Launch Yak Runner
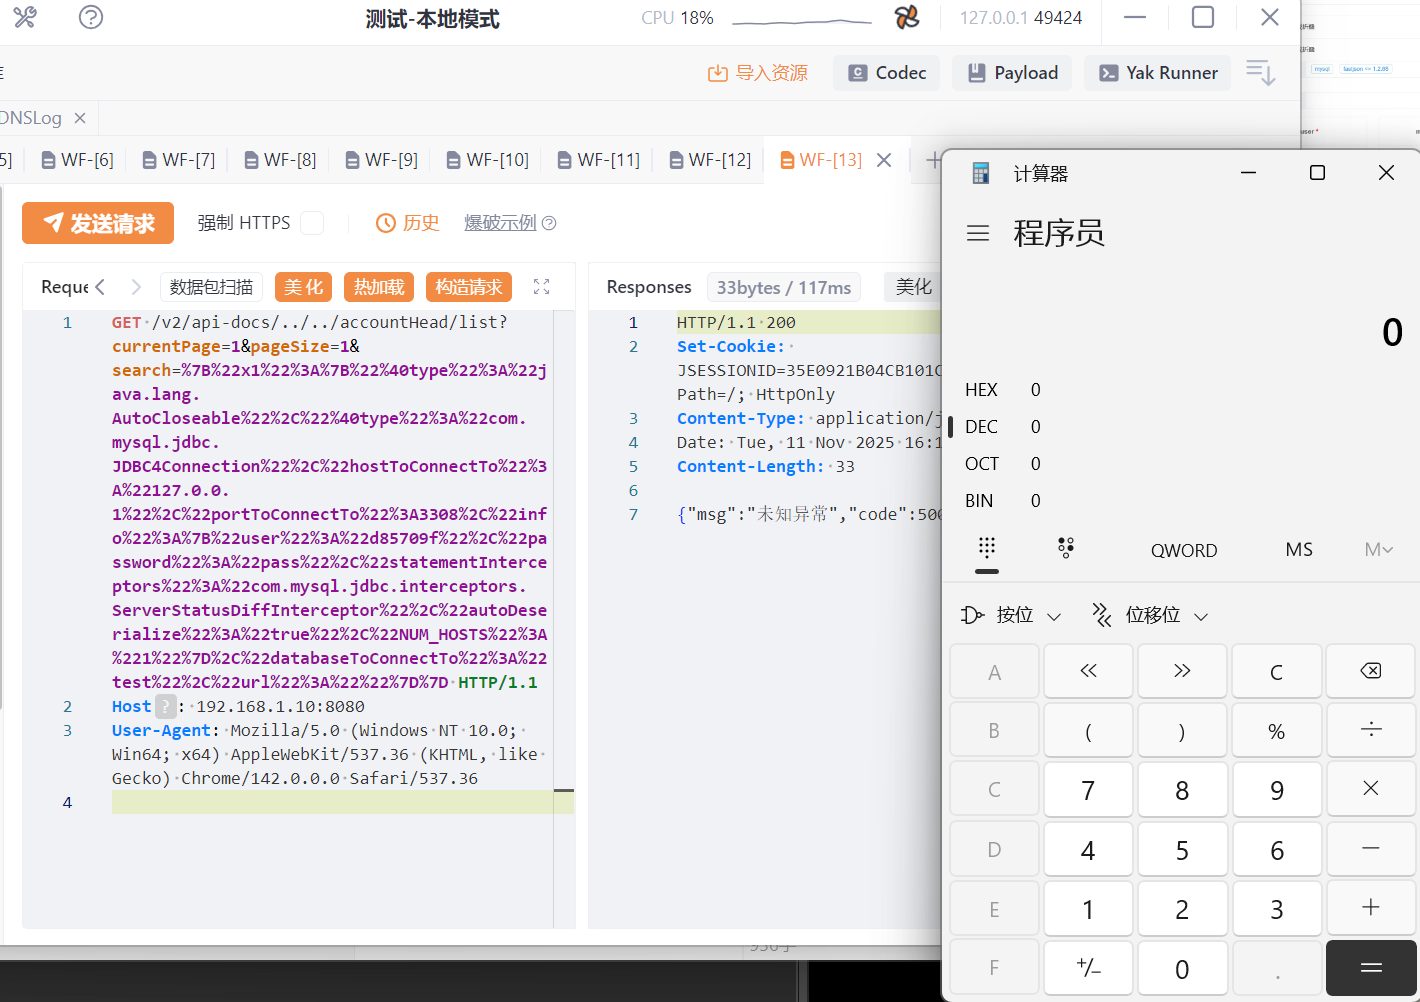This screenshot has width=1420, height=1002. tap(1157, 73)
